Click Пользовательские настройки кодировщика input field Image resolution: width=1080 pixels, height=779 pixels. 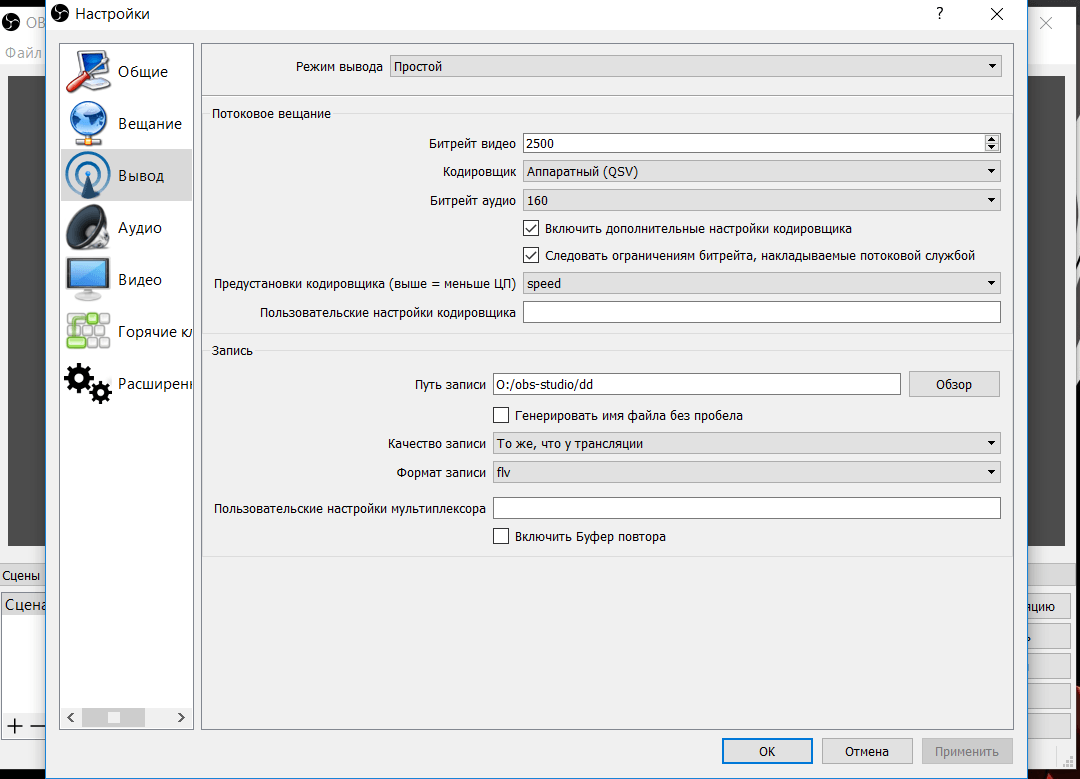tap(762, 312)
